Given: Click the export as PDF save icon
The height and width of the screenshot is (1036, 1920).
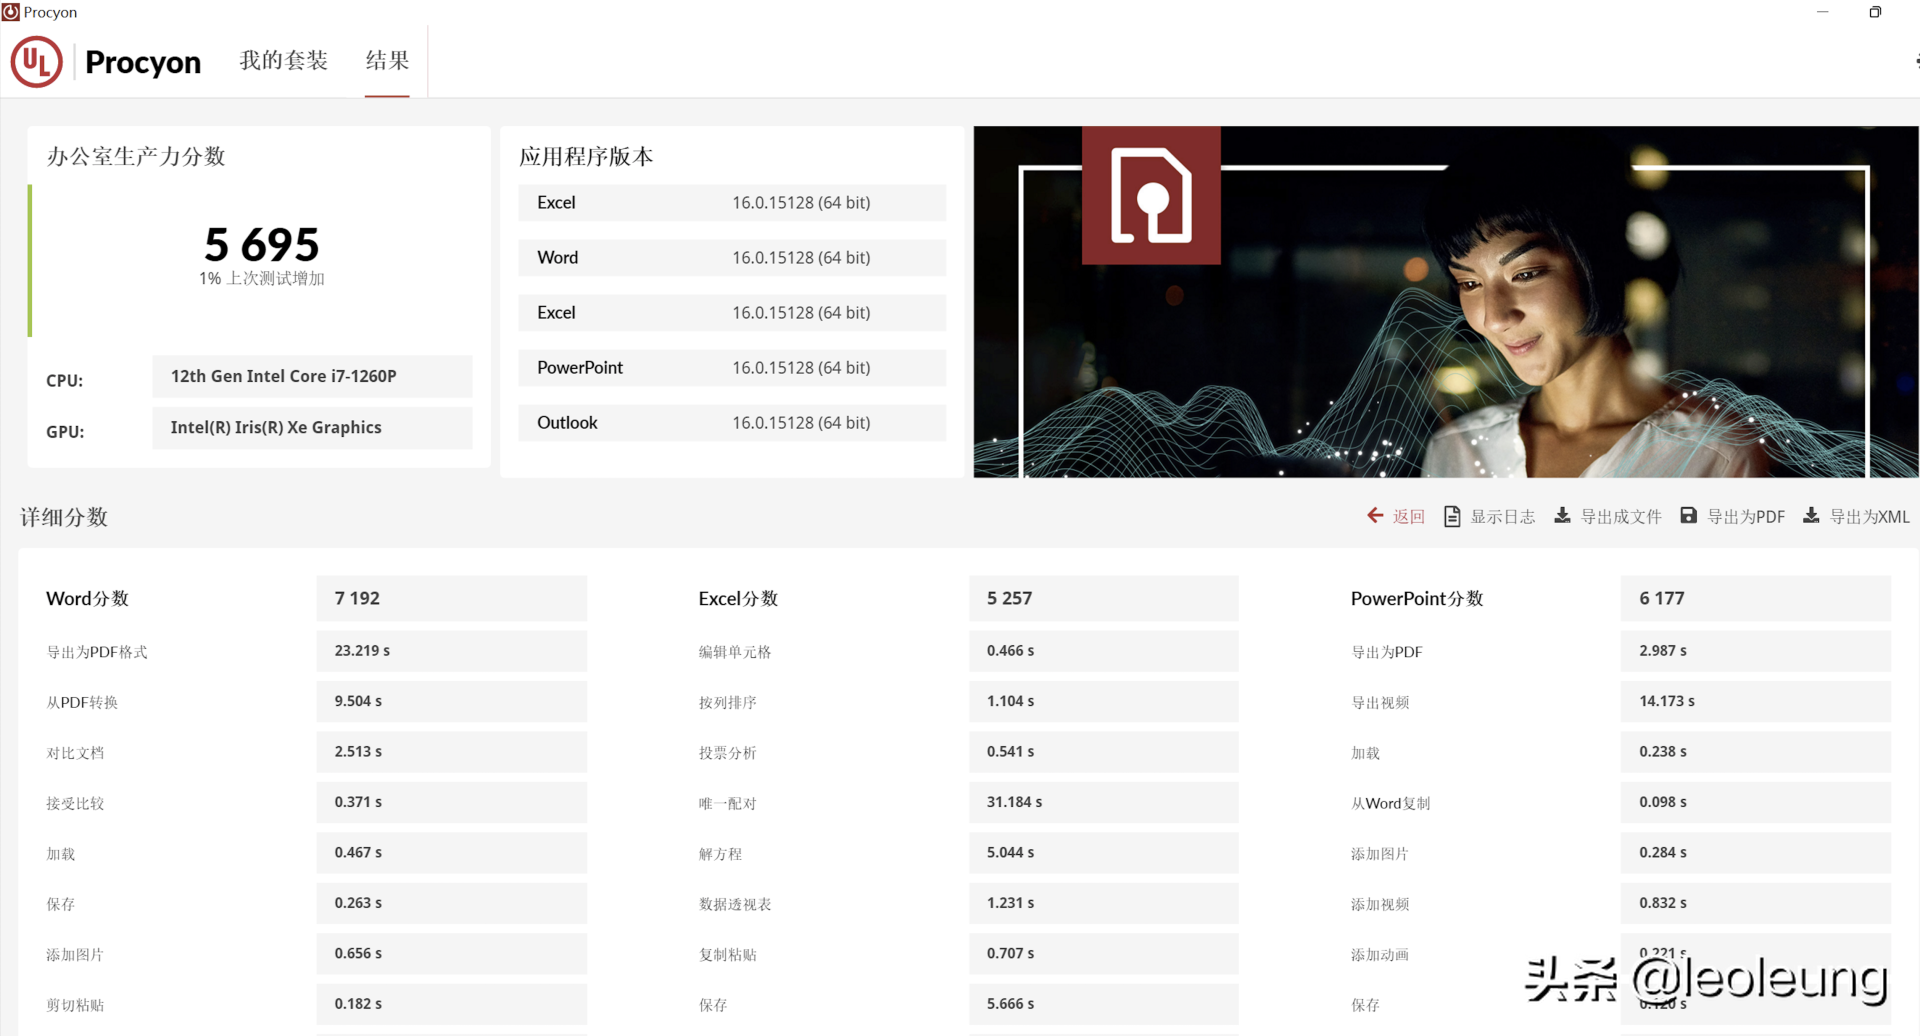Looking at the screenshot, I should [x=1688, y=516].
